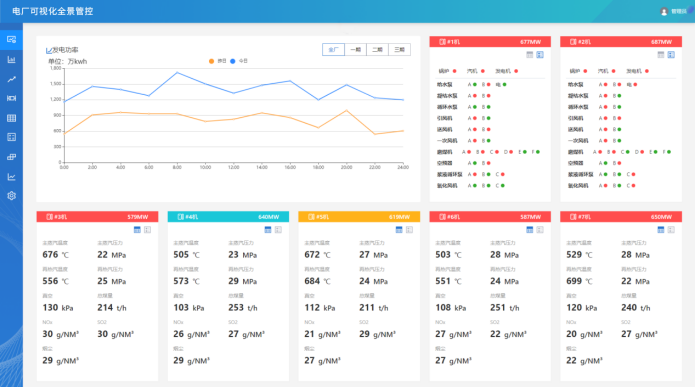The width and height of the screenshot is (695, 387).
Task: Select the panel layout sidebar icon
Action: tap(12, 137)
